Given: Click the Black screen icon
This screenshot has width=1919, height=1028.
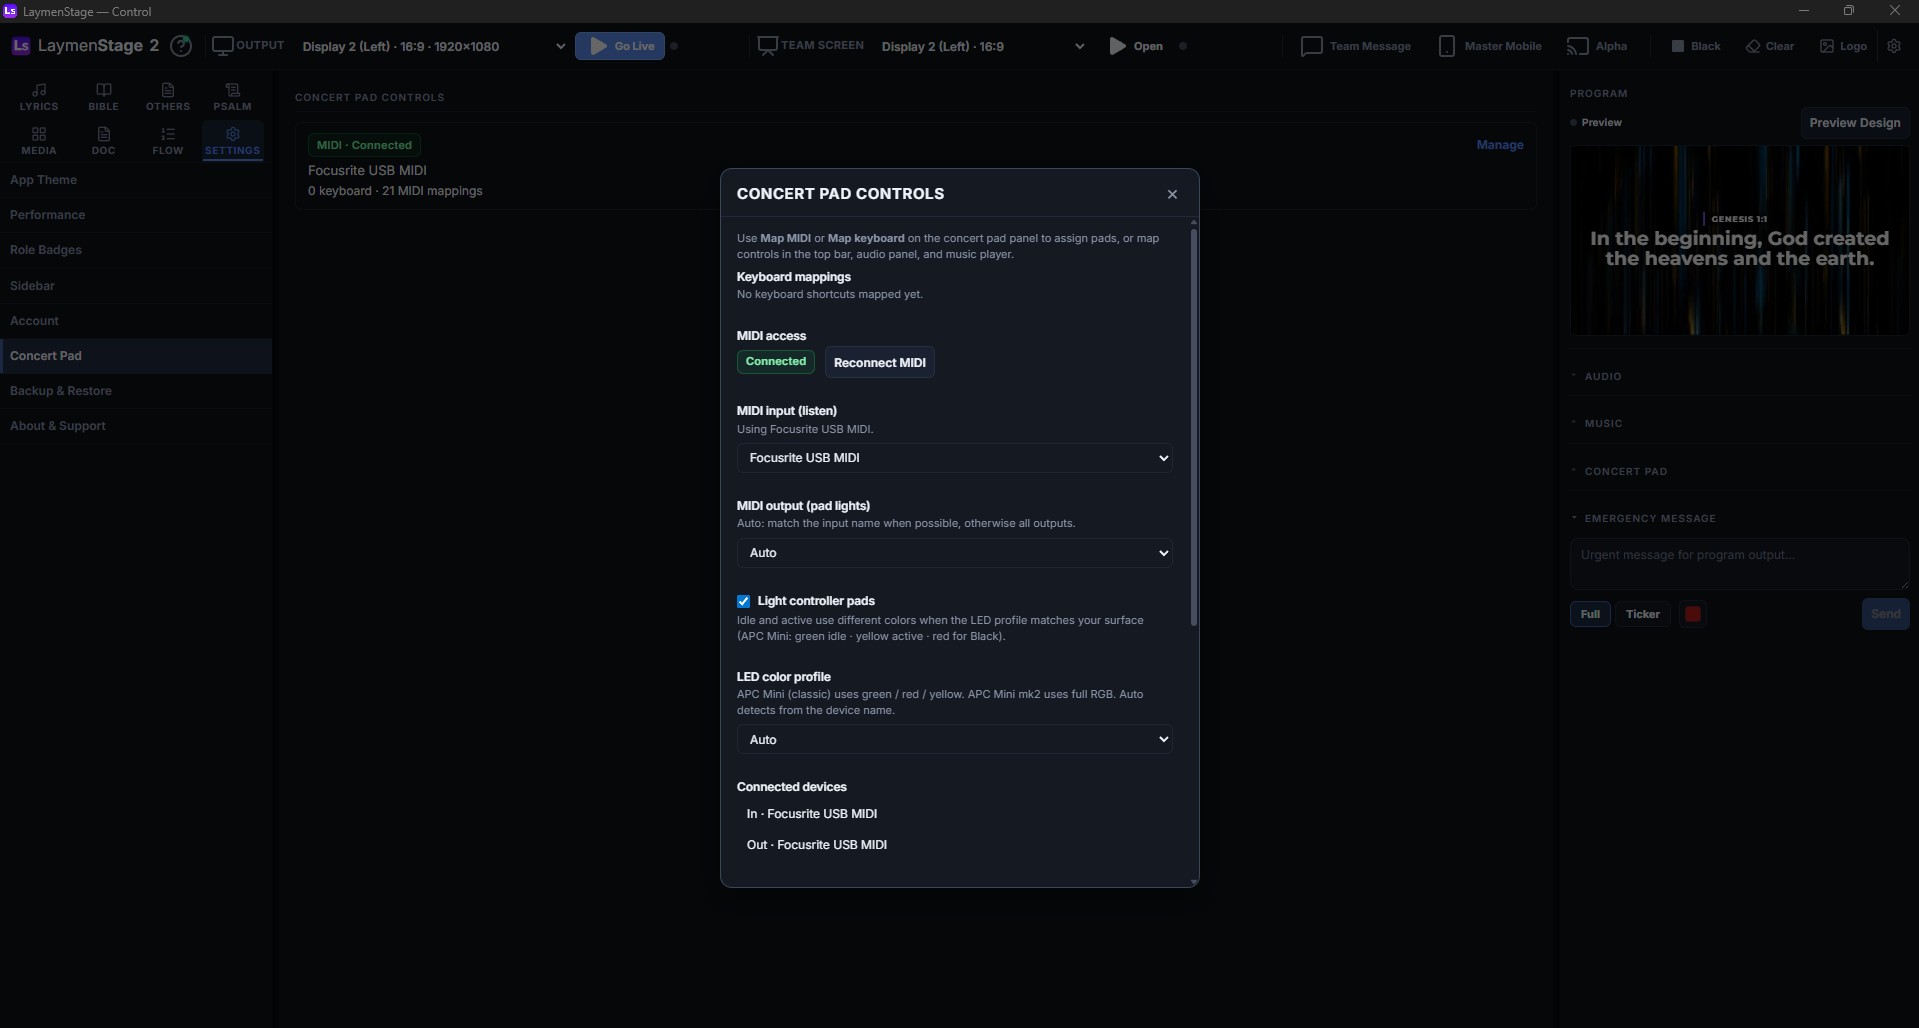Looking at the screenshot, I should 1678,46.
